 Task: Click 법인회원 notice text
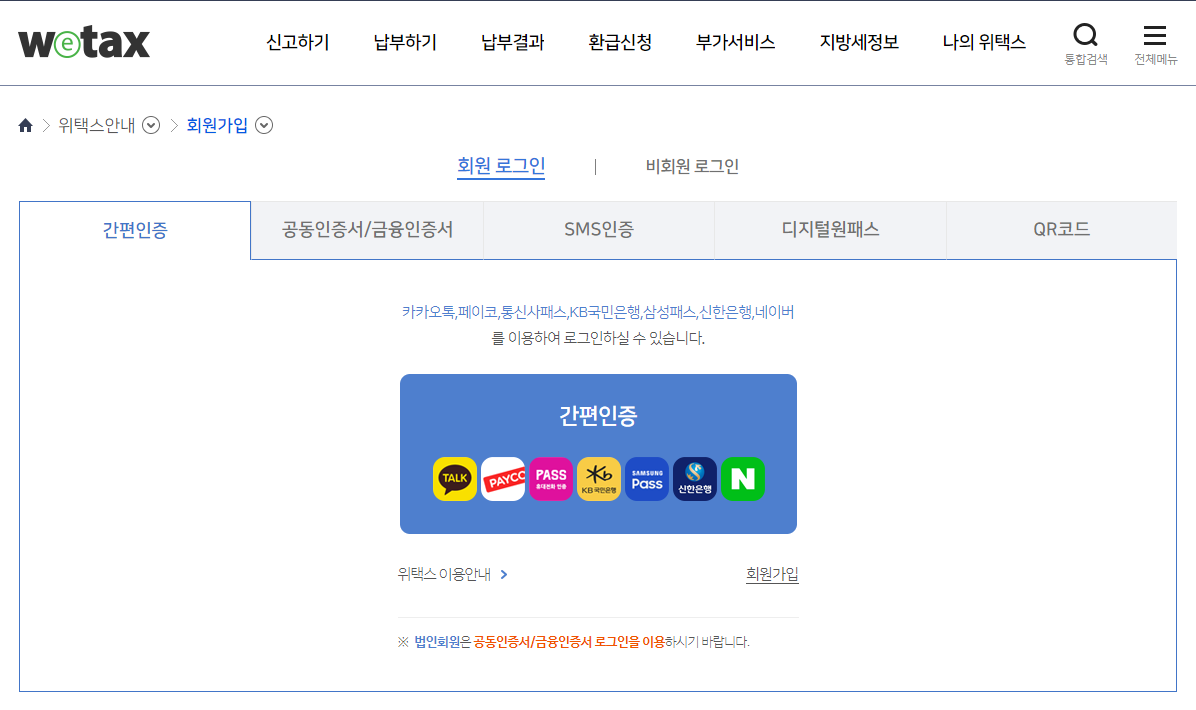[x=437, y=642]
